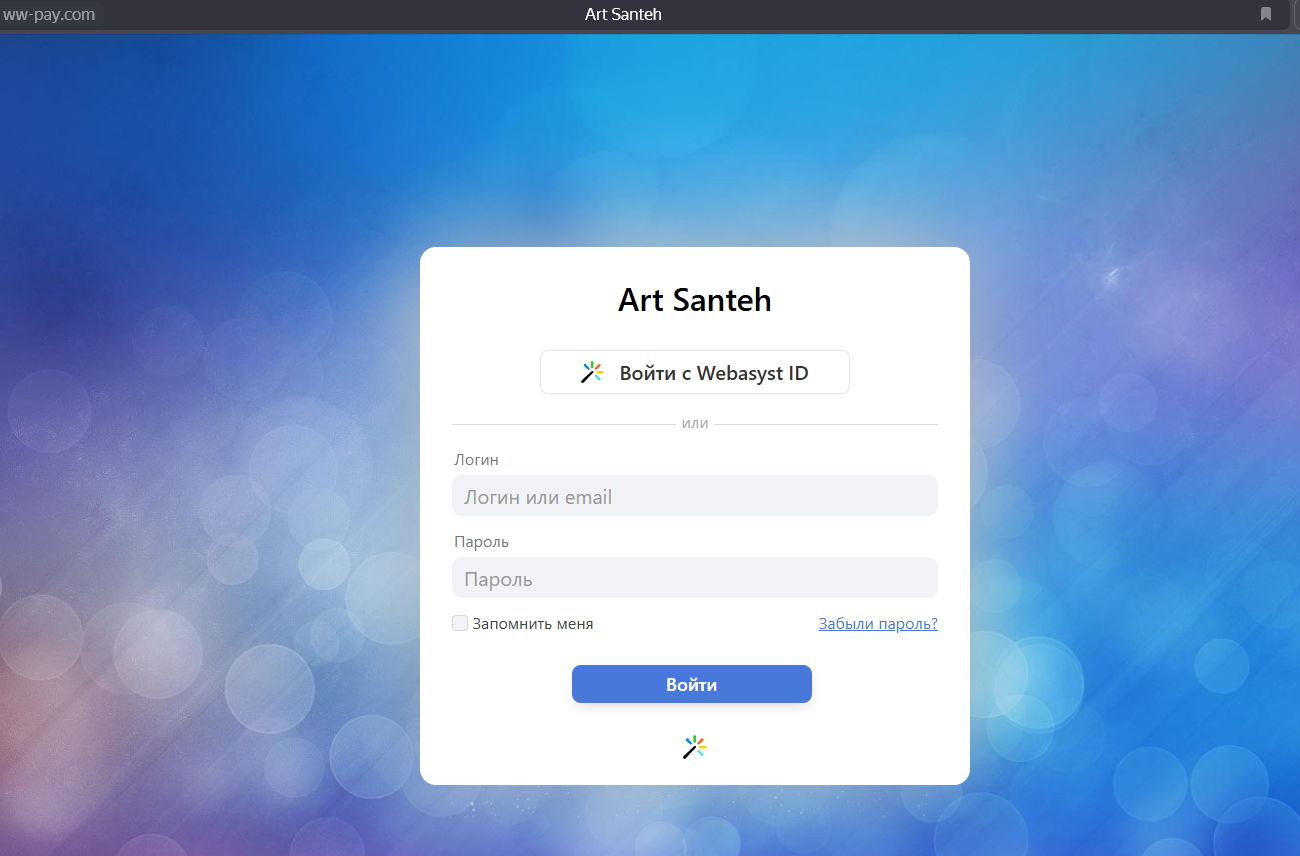
Task: Click the Webasyst logo below the login button
Action: (x=695, y=747)
